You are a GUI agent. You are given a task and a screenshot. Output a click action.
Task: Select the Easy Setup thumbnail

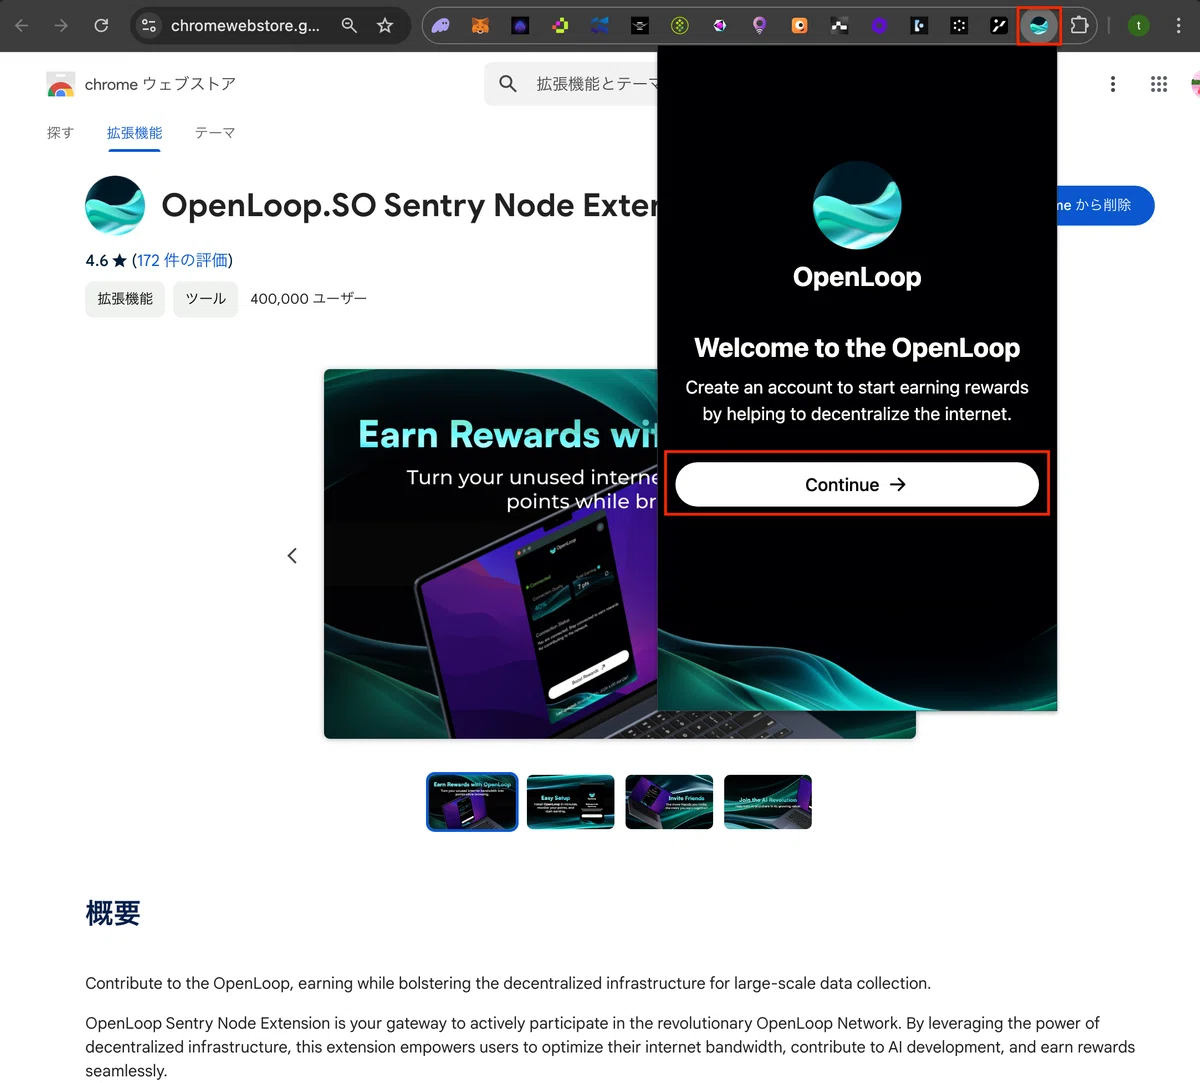[570, 802]
